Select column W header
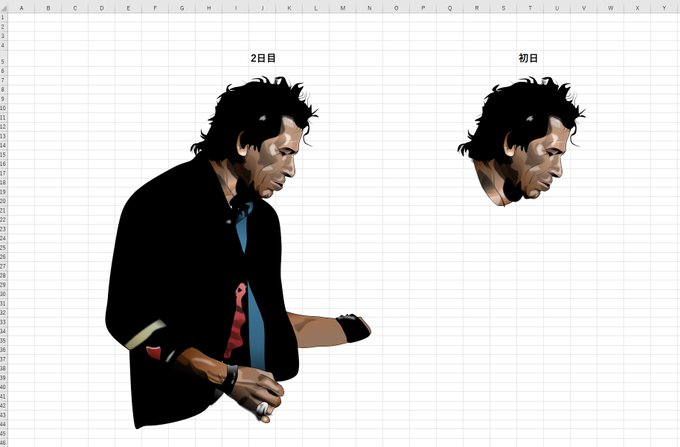This screenshot has height=447, width=680. click(611, 8)
